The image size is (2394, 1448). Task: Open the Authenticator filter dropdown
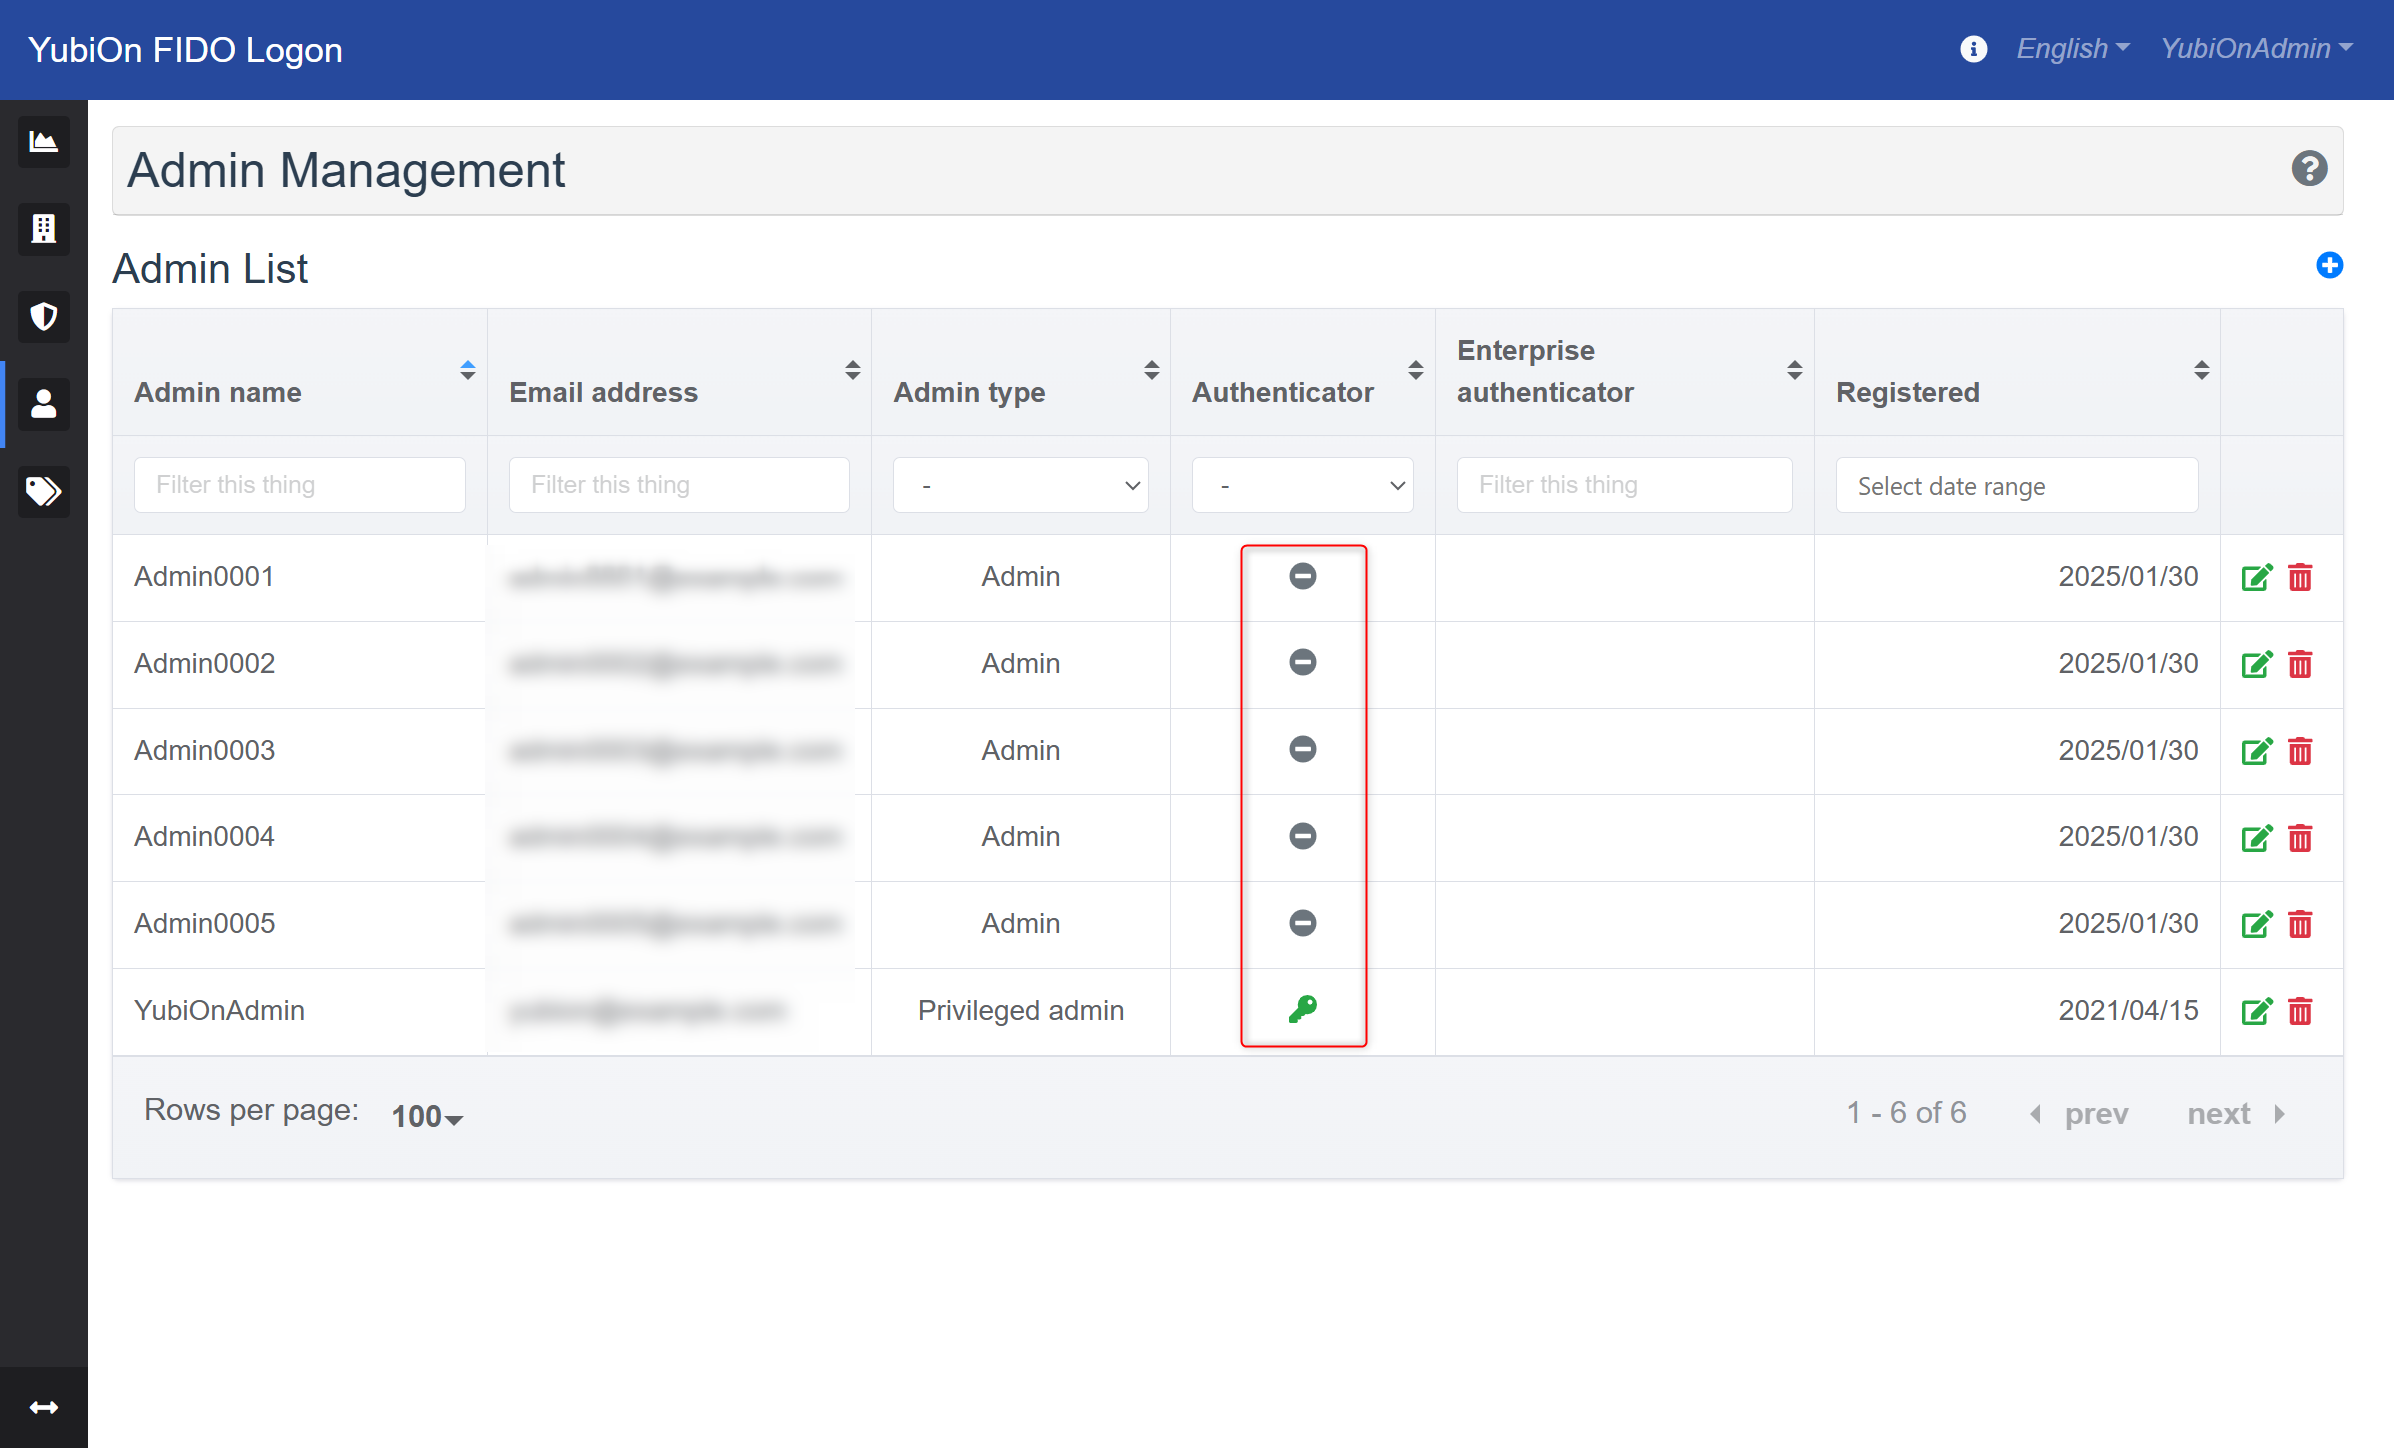point(1302,485)
